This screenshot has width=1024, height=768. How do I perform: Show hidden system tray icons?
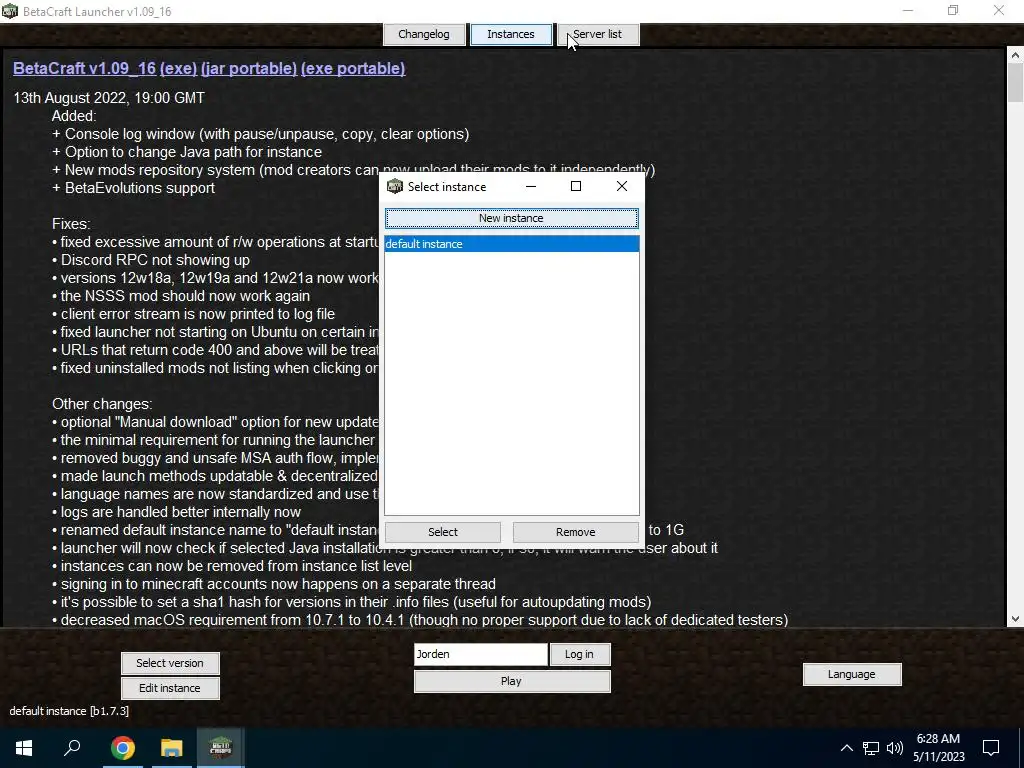click(846, 748)
